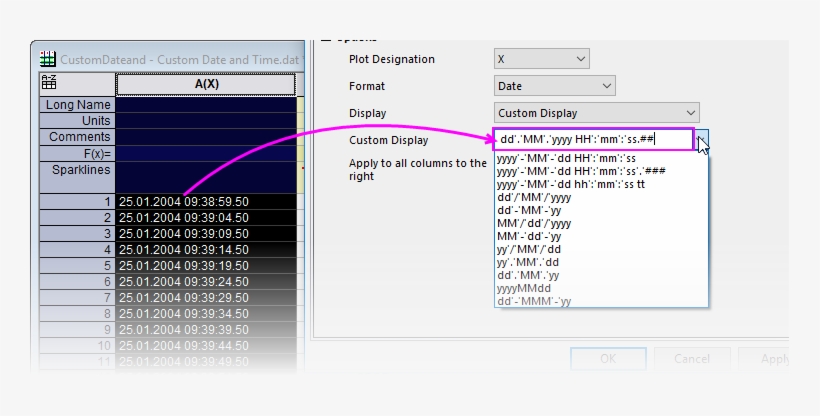Select cell 25.01.2004 09:39:14.50
The height and width of the screenshot is (416, 820).
tap(206, 250)
